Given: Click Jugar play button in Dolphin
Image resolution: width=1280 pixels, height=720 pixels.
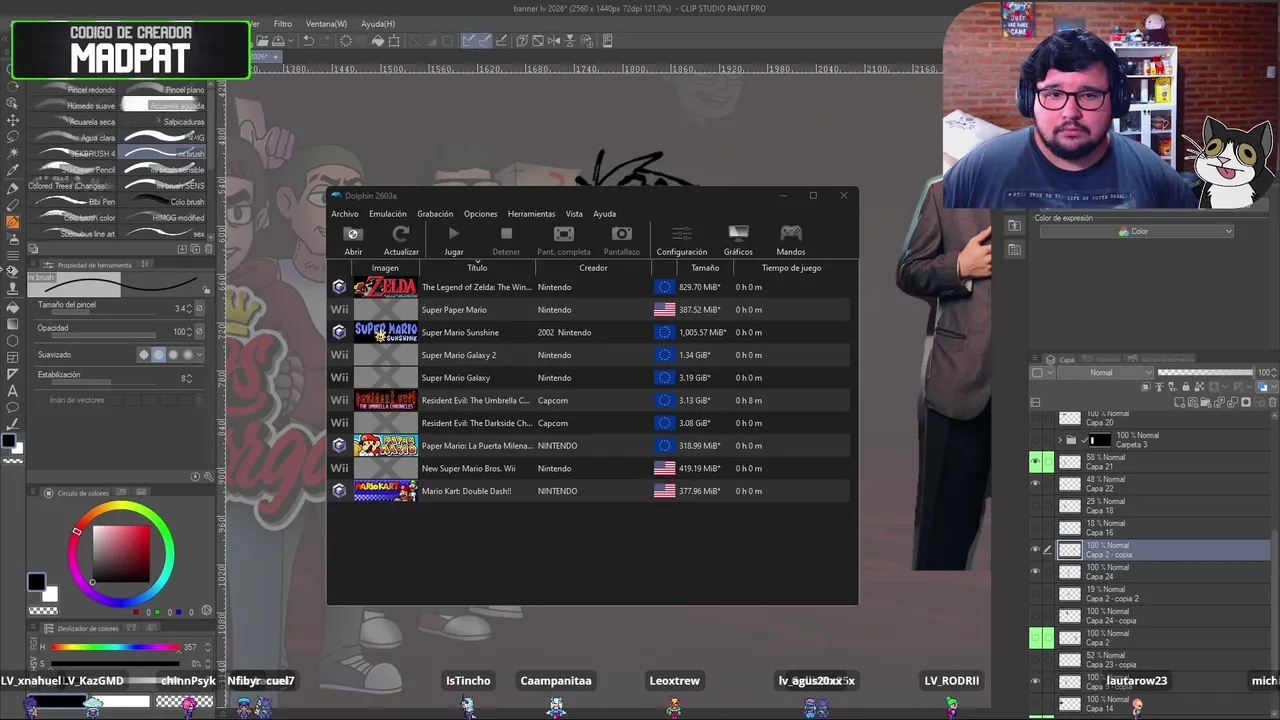Looking at the screenshot, I should [454, 234].
